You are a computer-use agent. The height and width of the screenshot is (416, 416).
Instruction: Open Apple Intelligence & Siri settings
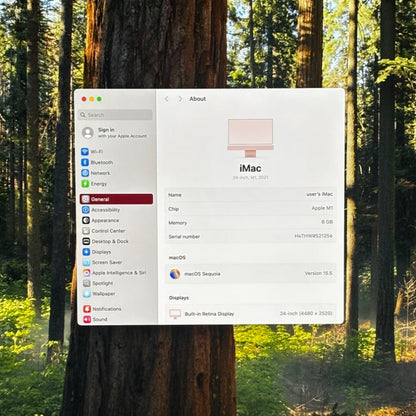point(115,273)
